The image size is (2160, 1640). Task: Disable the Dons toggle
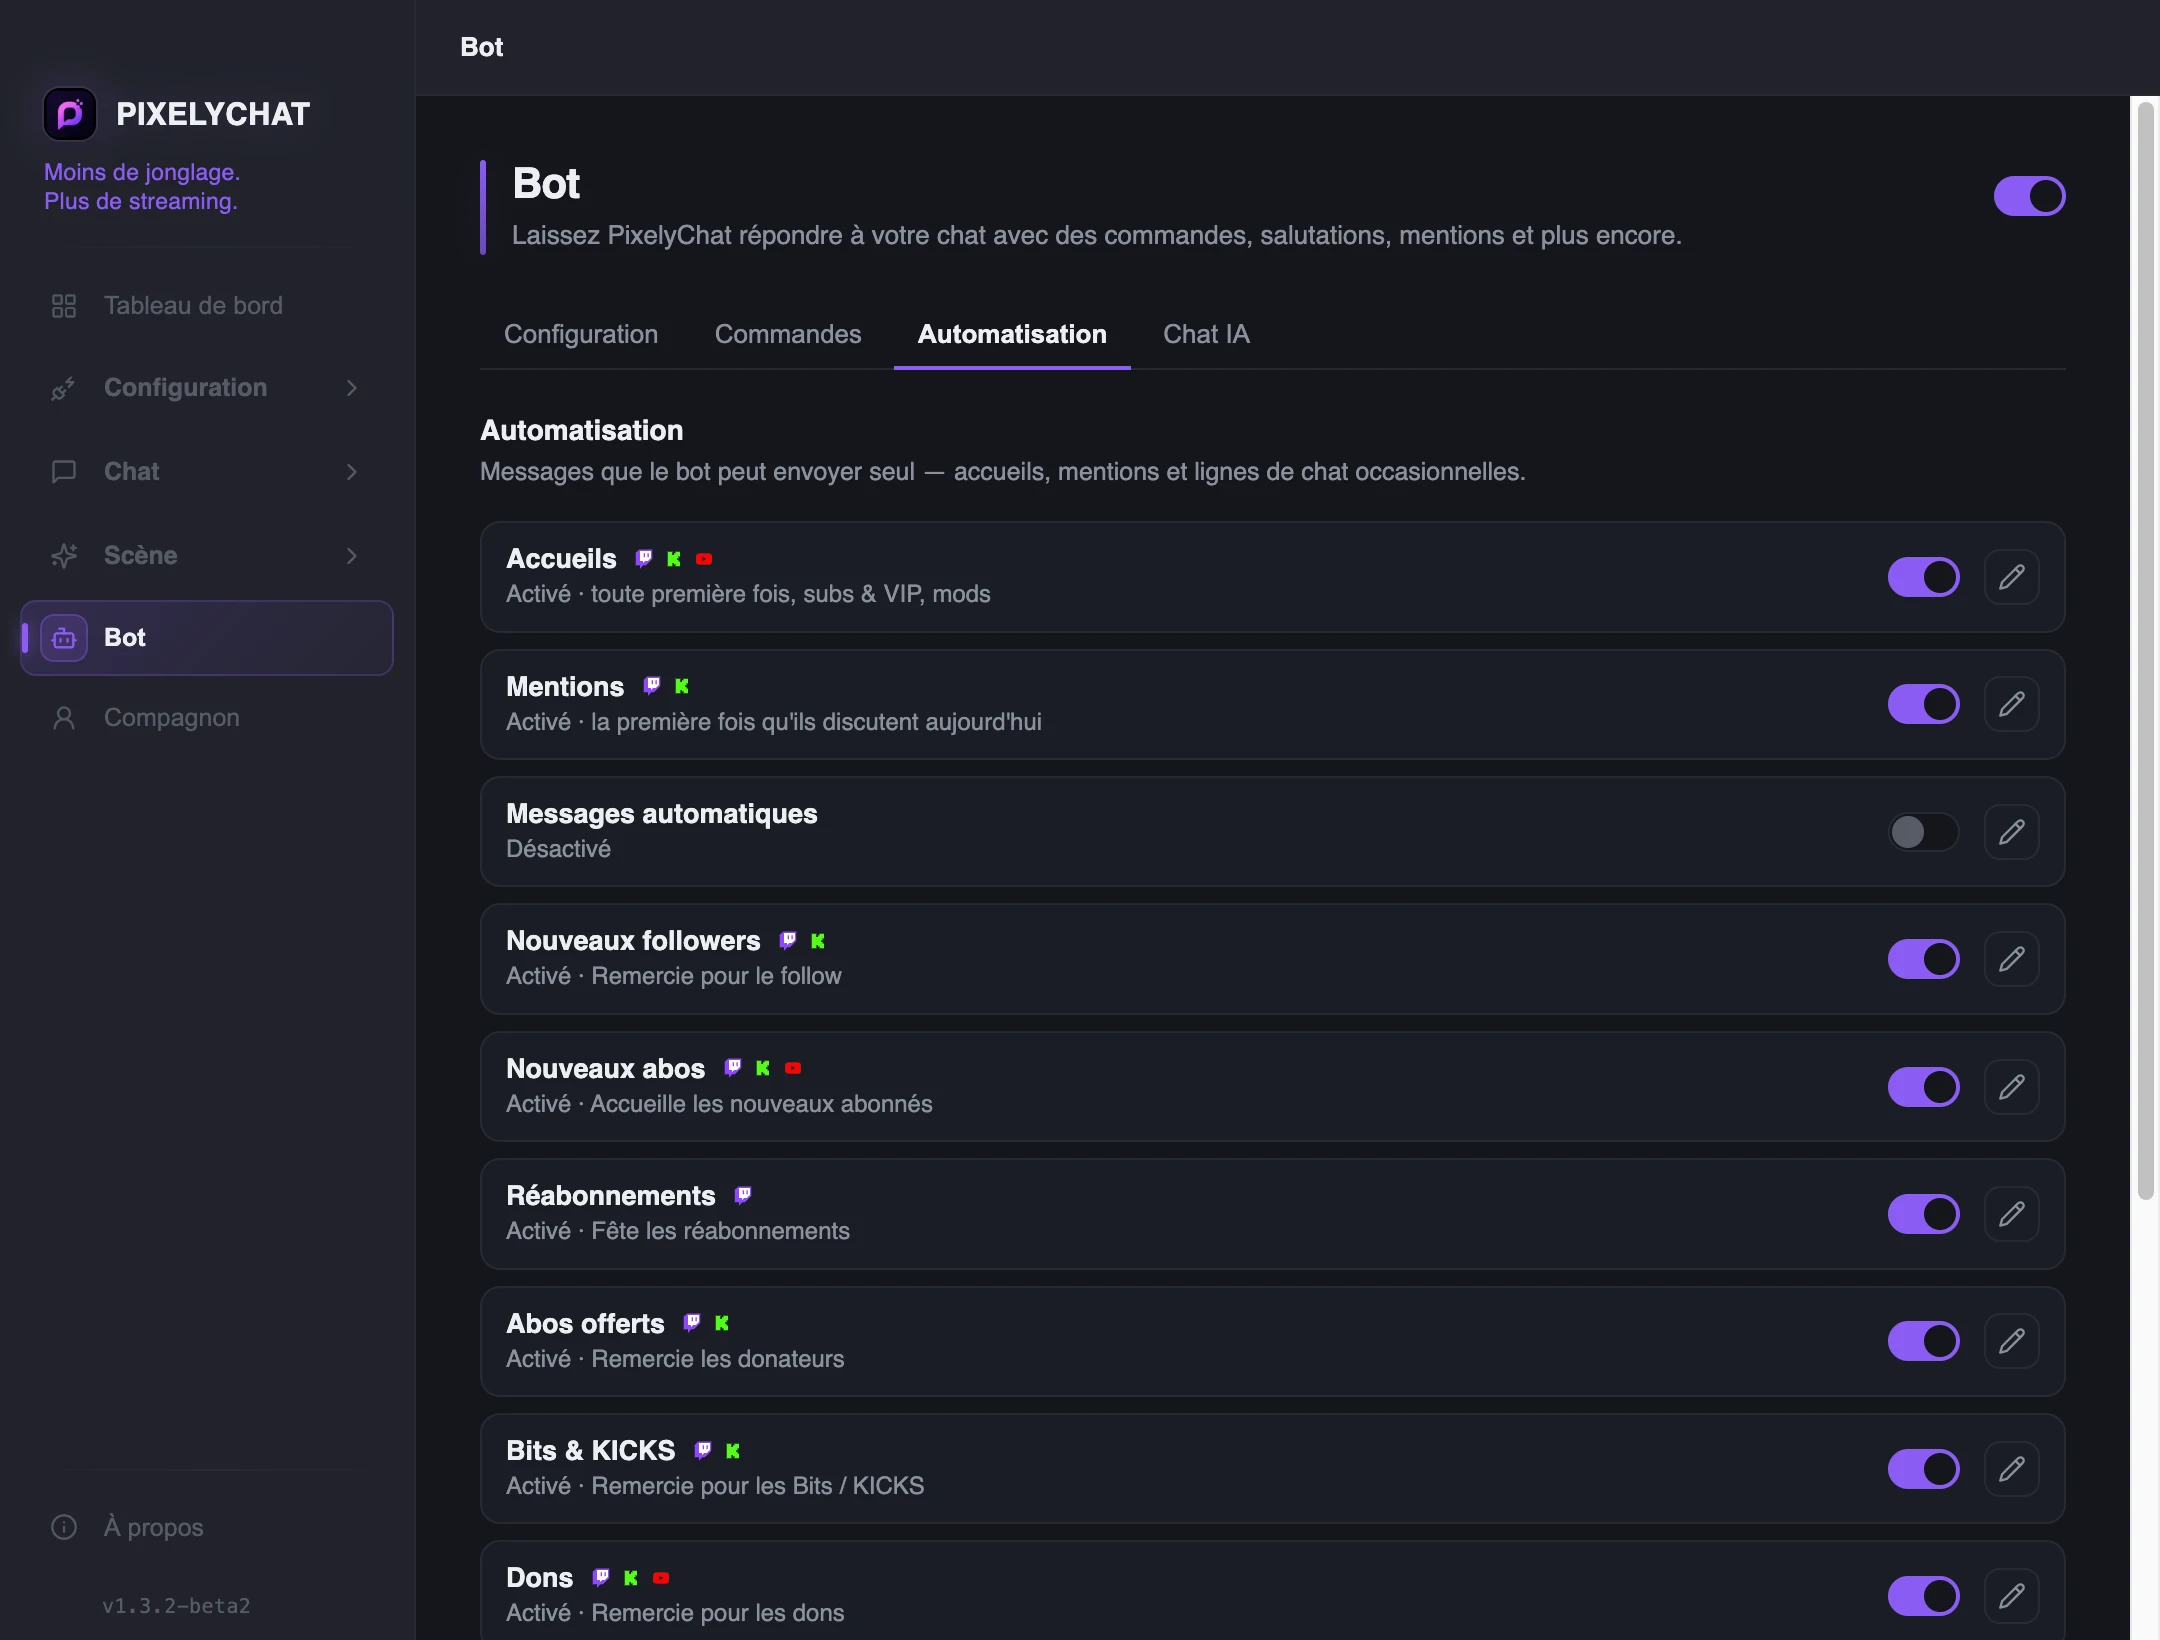pyautogui.click(x=1923, y=1596)
